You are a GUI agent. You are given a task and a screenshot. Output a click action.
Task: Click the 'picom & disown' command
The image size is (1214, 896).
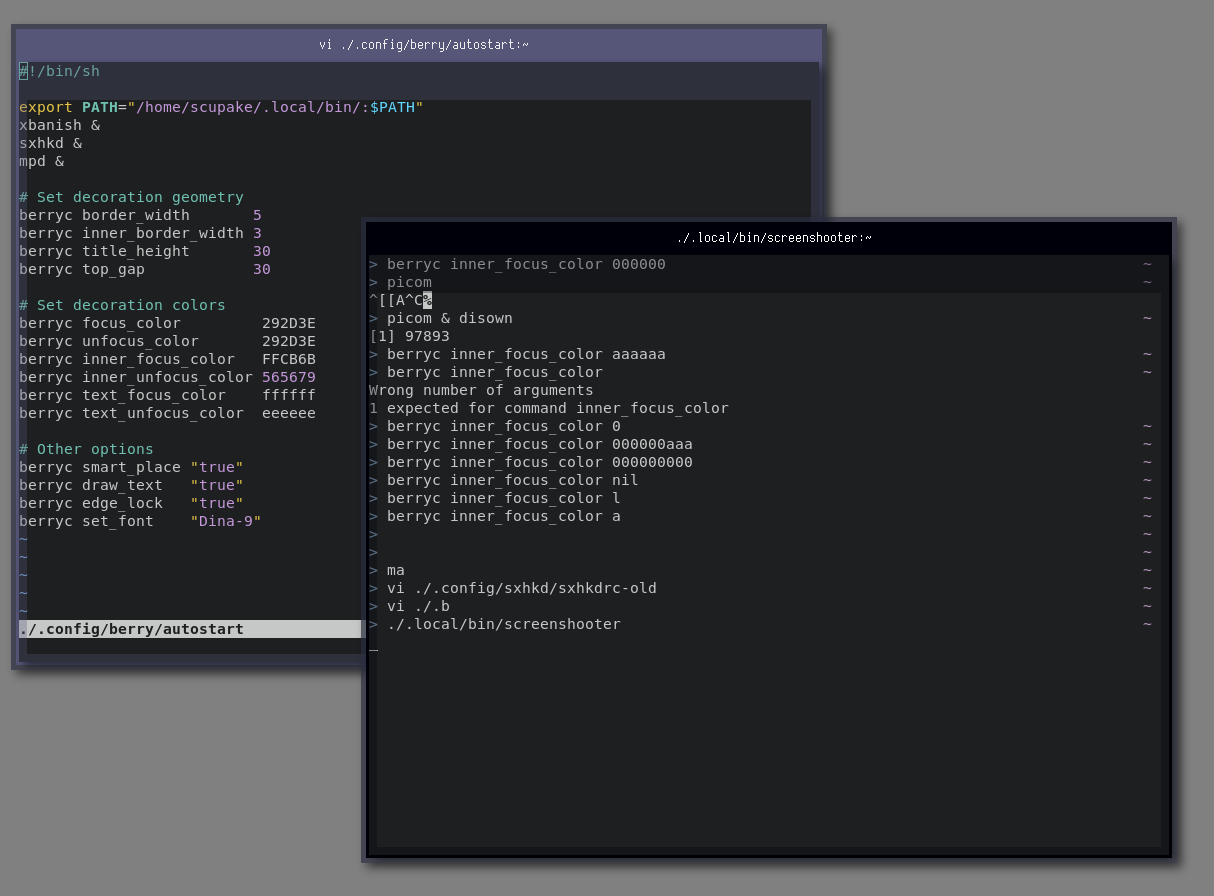(x=449, y=318)
